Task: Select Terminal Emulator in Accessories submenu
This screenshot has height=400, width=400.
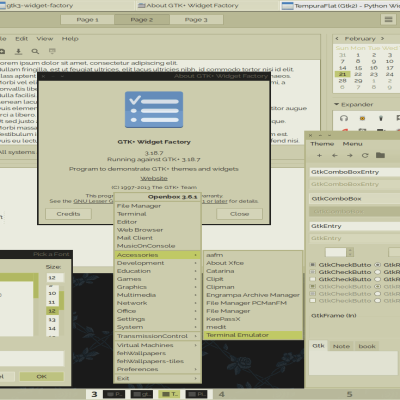Action: pos(253,335)
